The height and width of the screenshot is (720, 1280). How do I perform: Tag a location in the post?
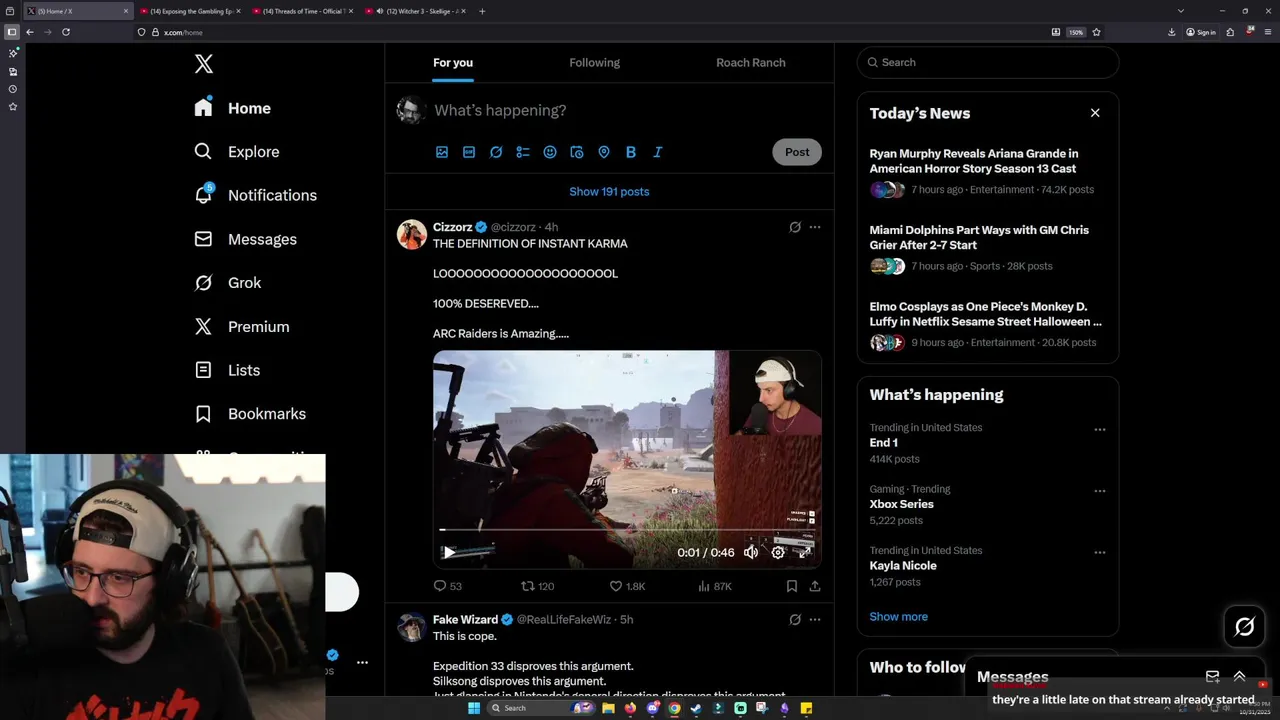pos(604,152)
